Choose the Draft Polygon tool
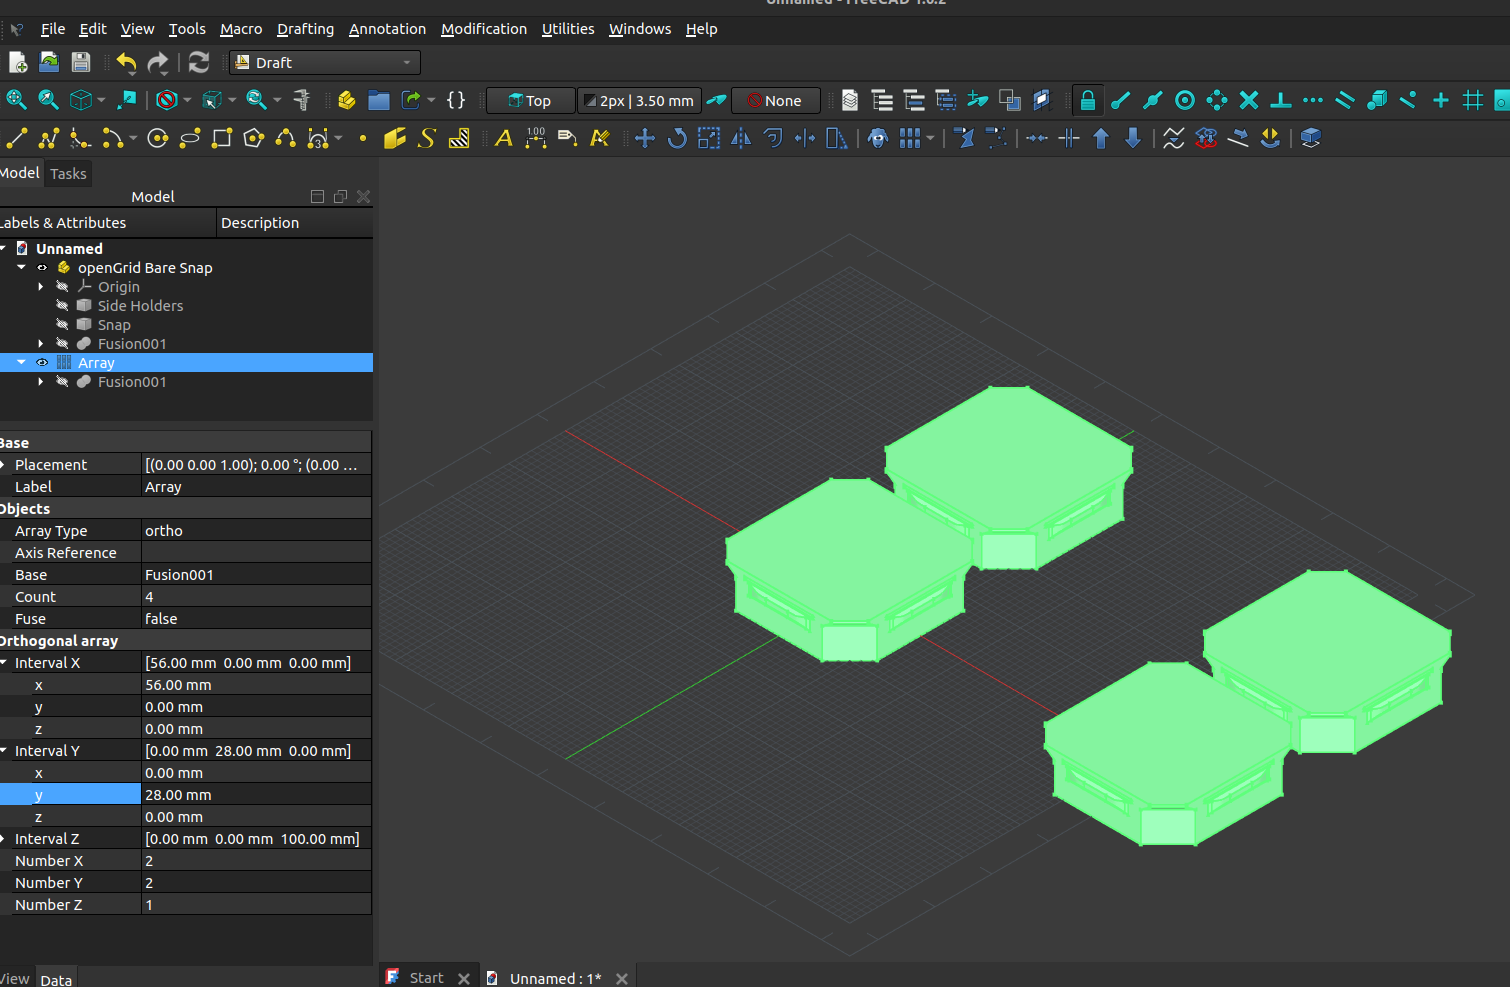Viewport: 1510px width, 987px height. point(254,138)
